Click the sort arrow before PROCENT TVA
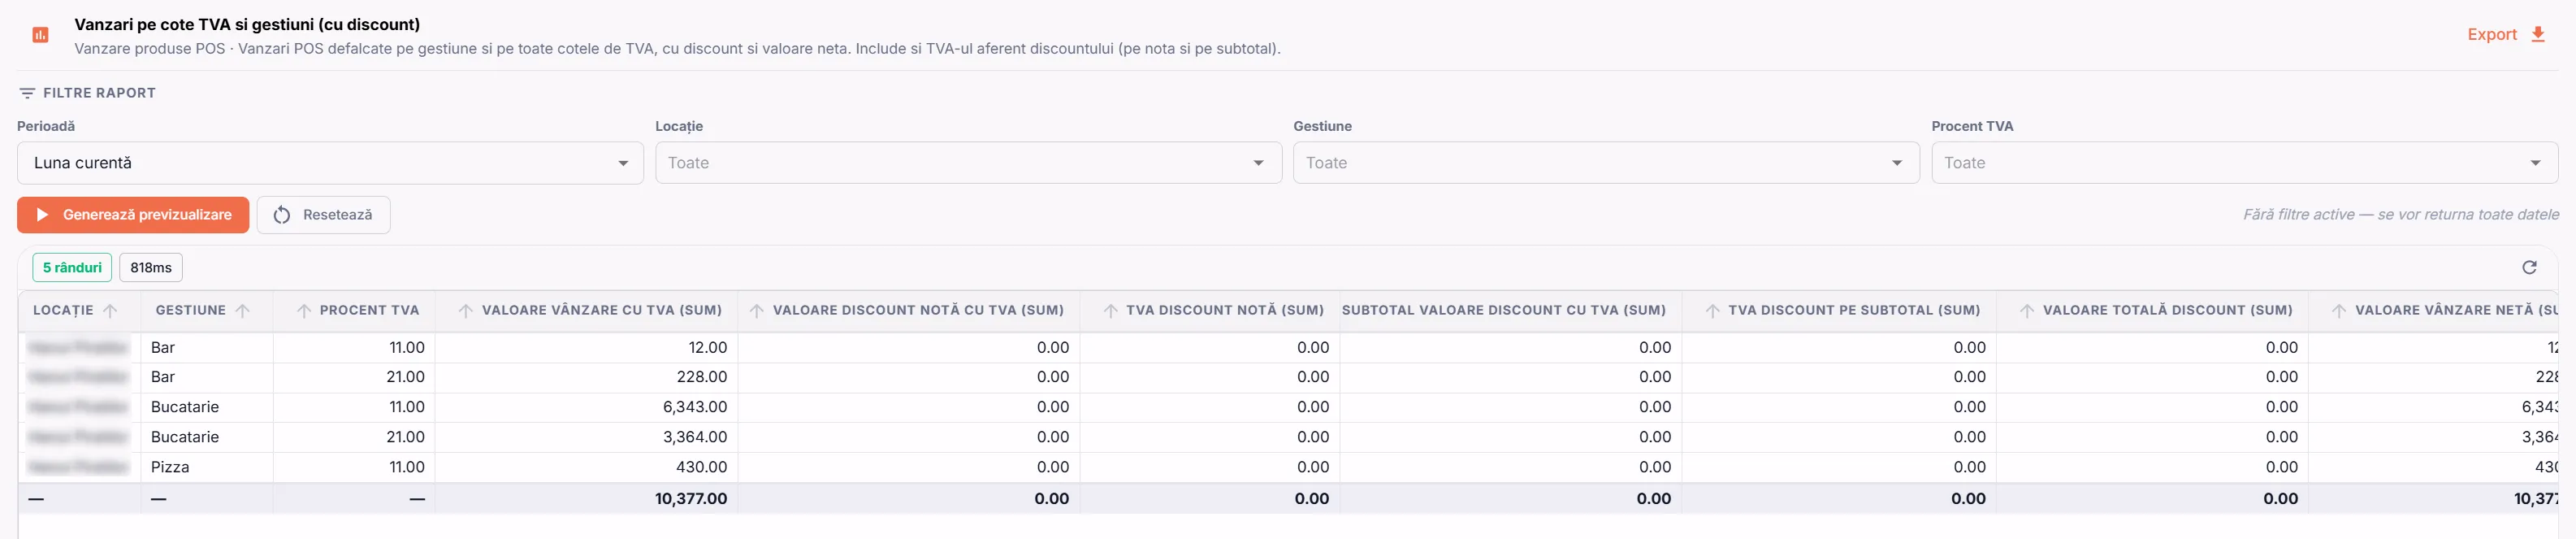Screen dimensions: 2576x539 tap(304, 311)
